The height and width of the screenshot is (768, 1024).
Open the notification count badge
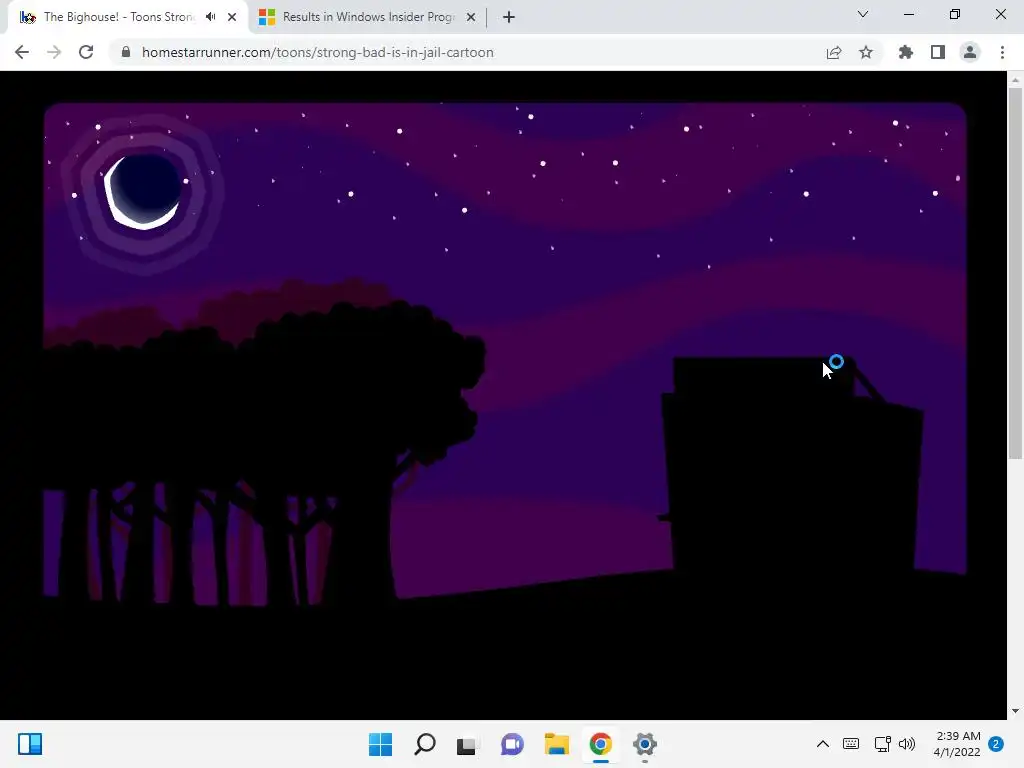tap(996, 744)
